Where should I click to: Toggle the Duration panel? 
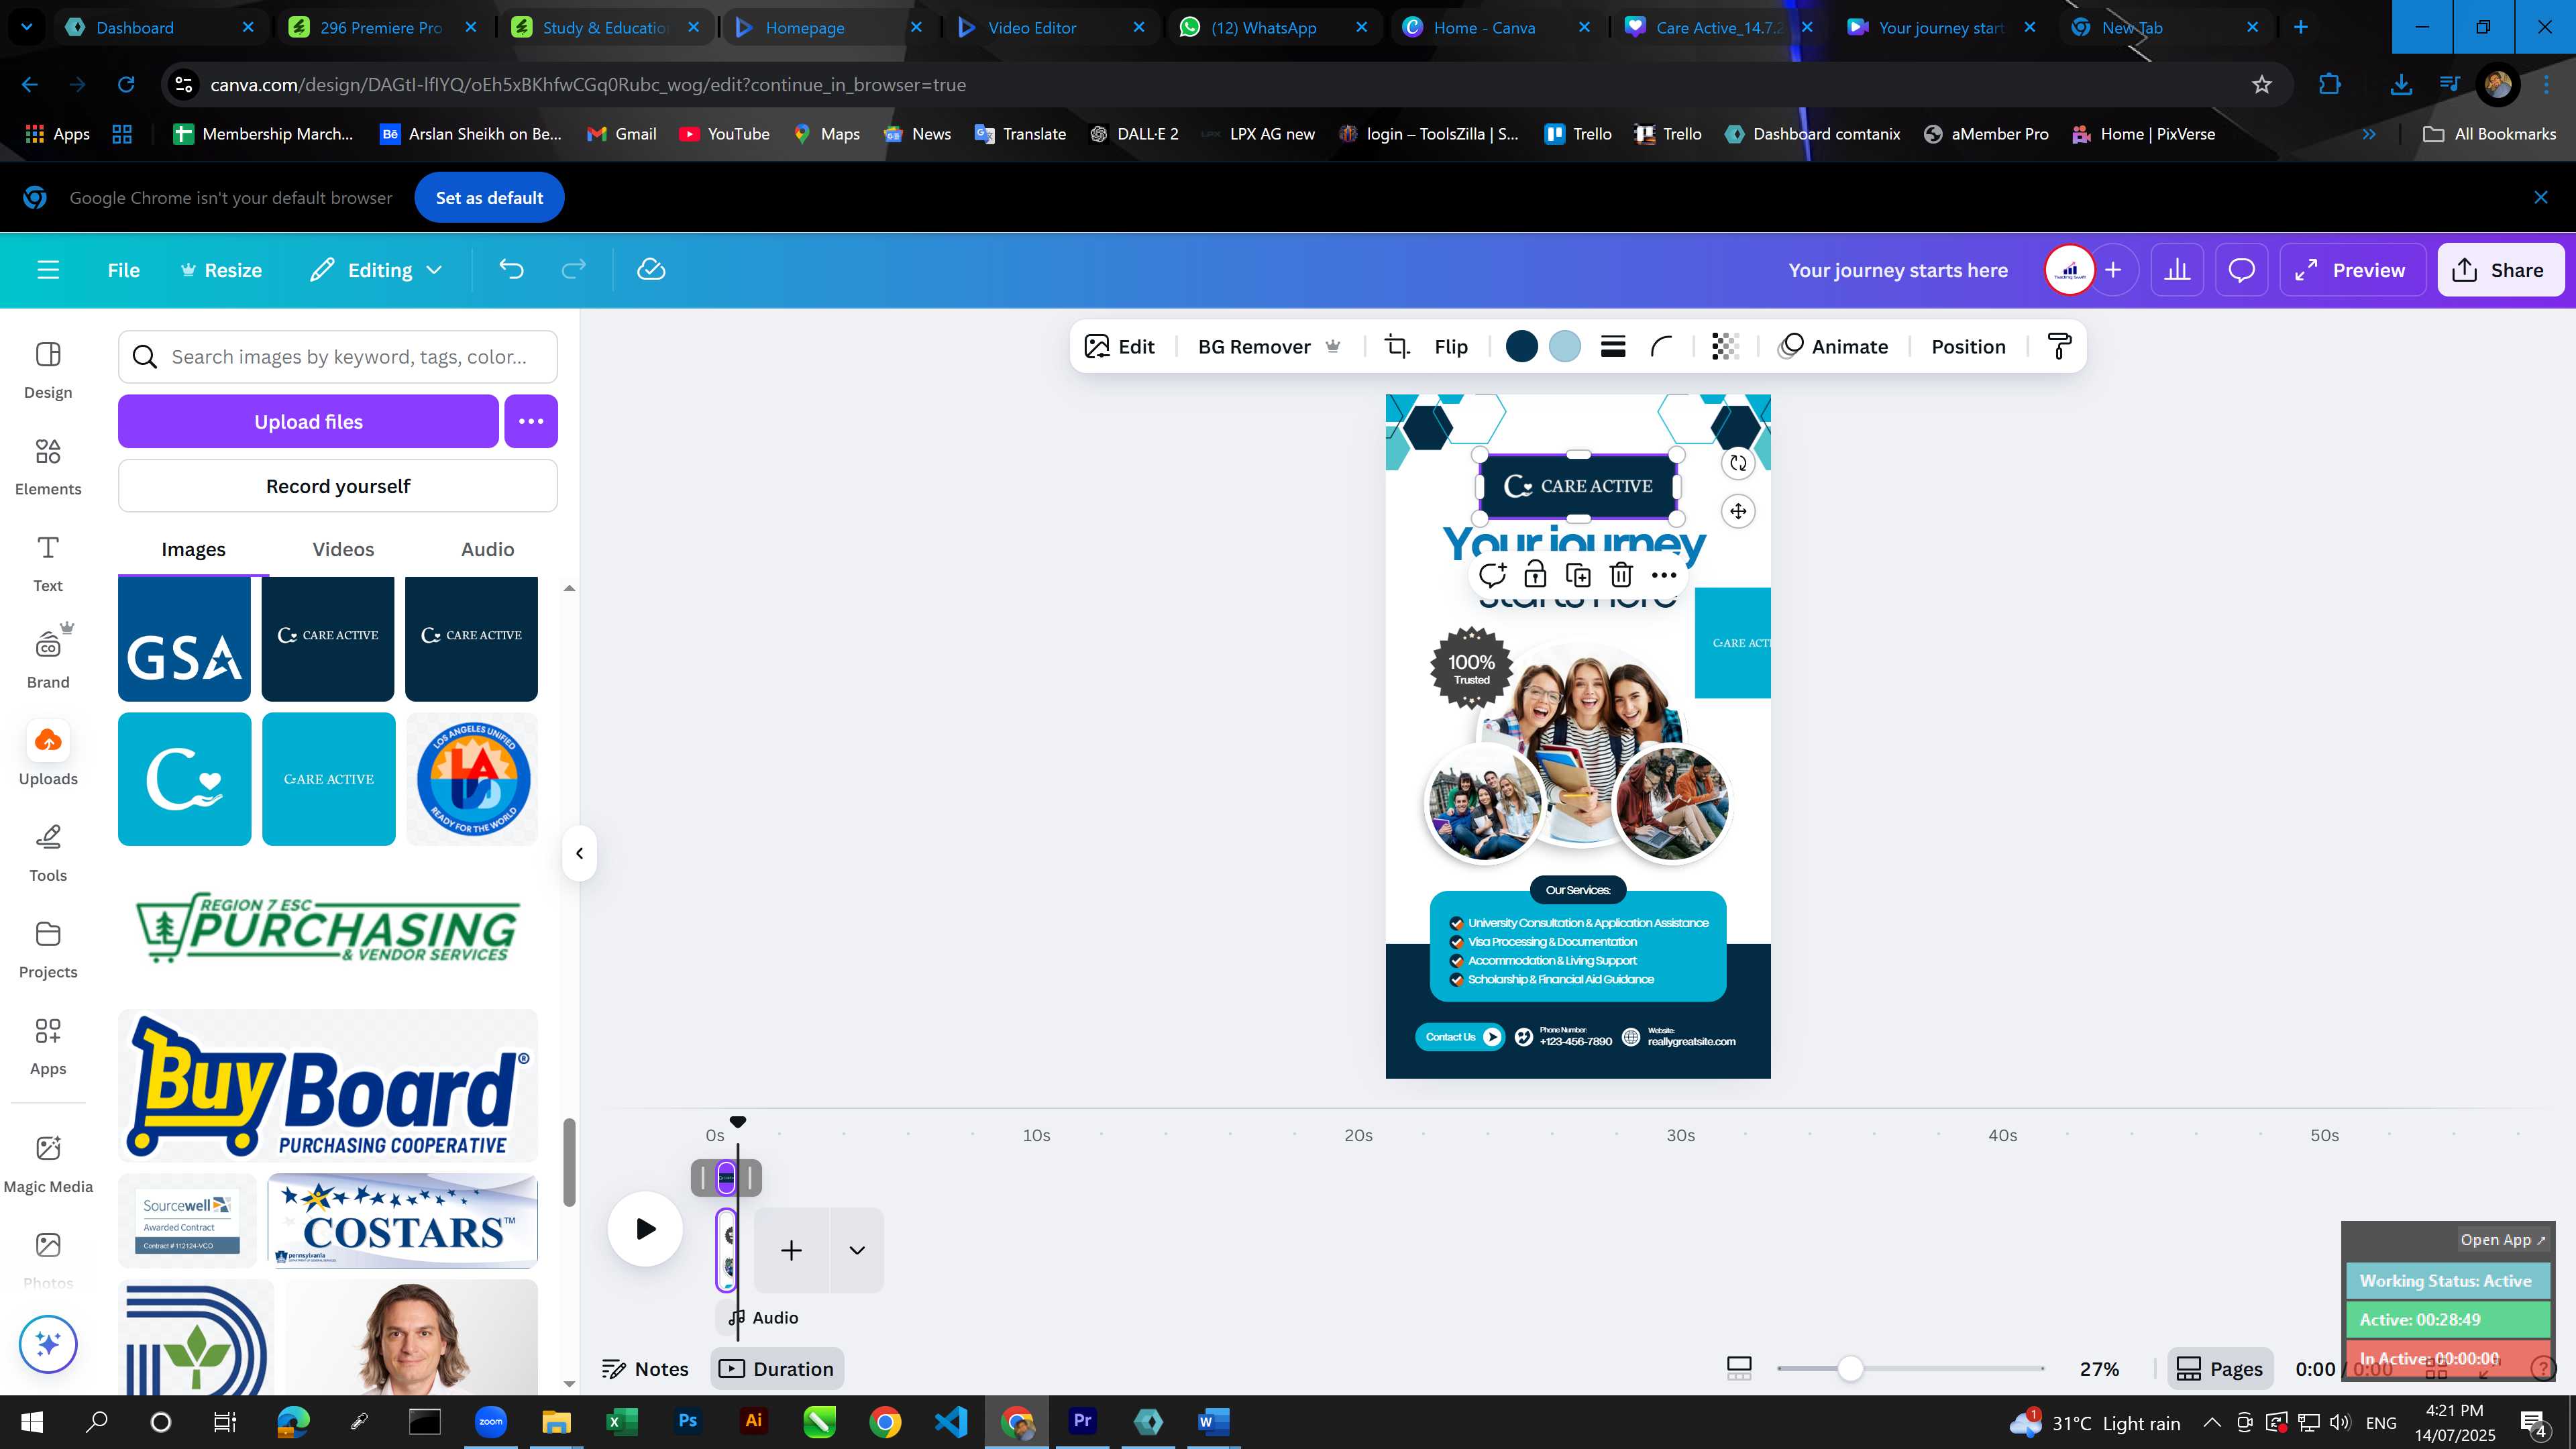[x=777, y=1369]
